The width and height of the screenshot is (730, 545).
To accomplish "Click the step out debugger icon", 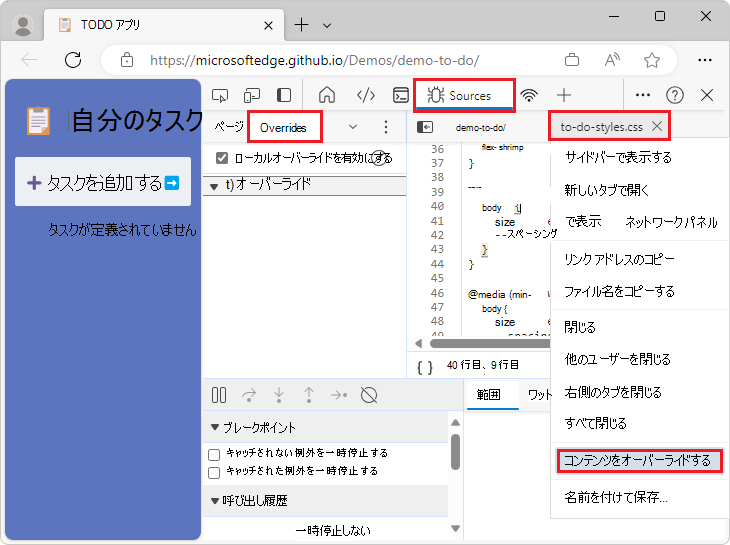I will [309, 395].
